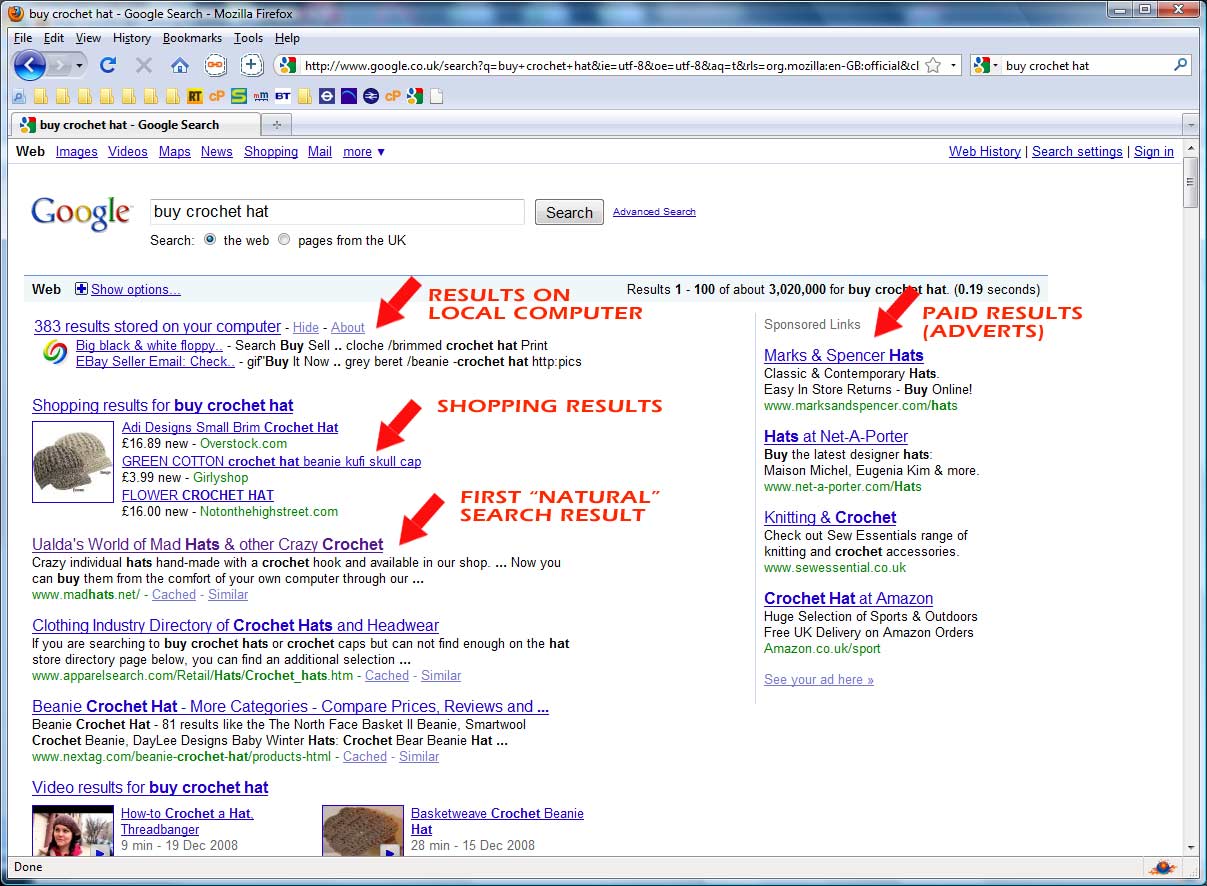Open Google's 'more' dropdown
The width and height of the screenshot is (1207, 886).
364,152
